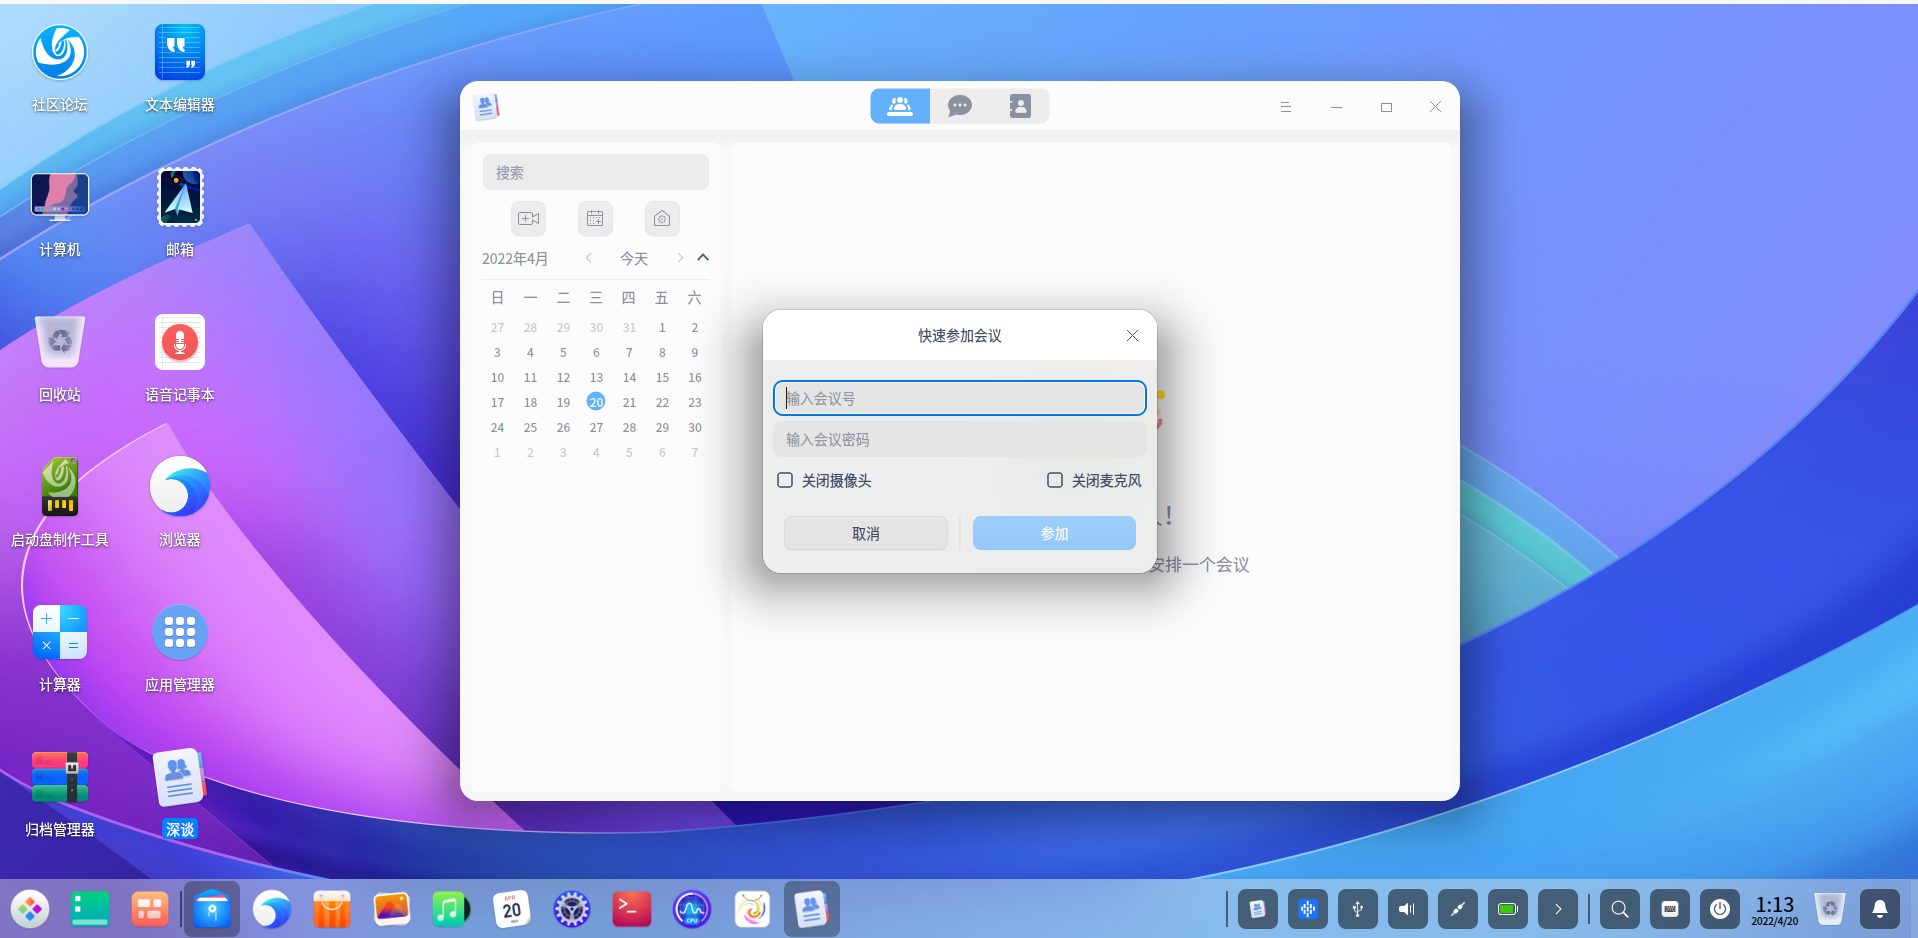Select the meetings view icon
The height and width of the screenshot is (938, 1918).
pyautogui.click(x=899, y=106)
